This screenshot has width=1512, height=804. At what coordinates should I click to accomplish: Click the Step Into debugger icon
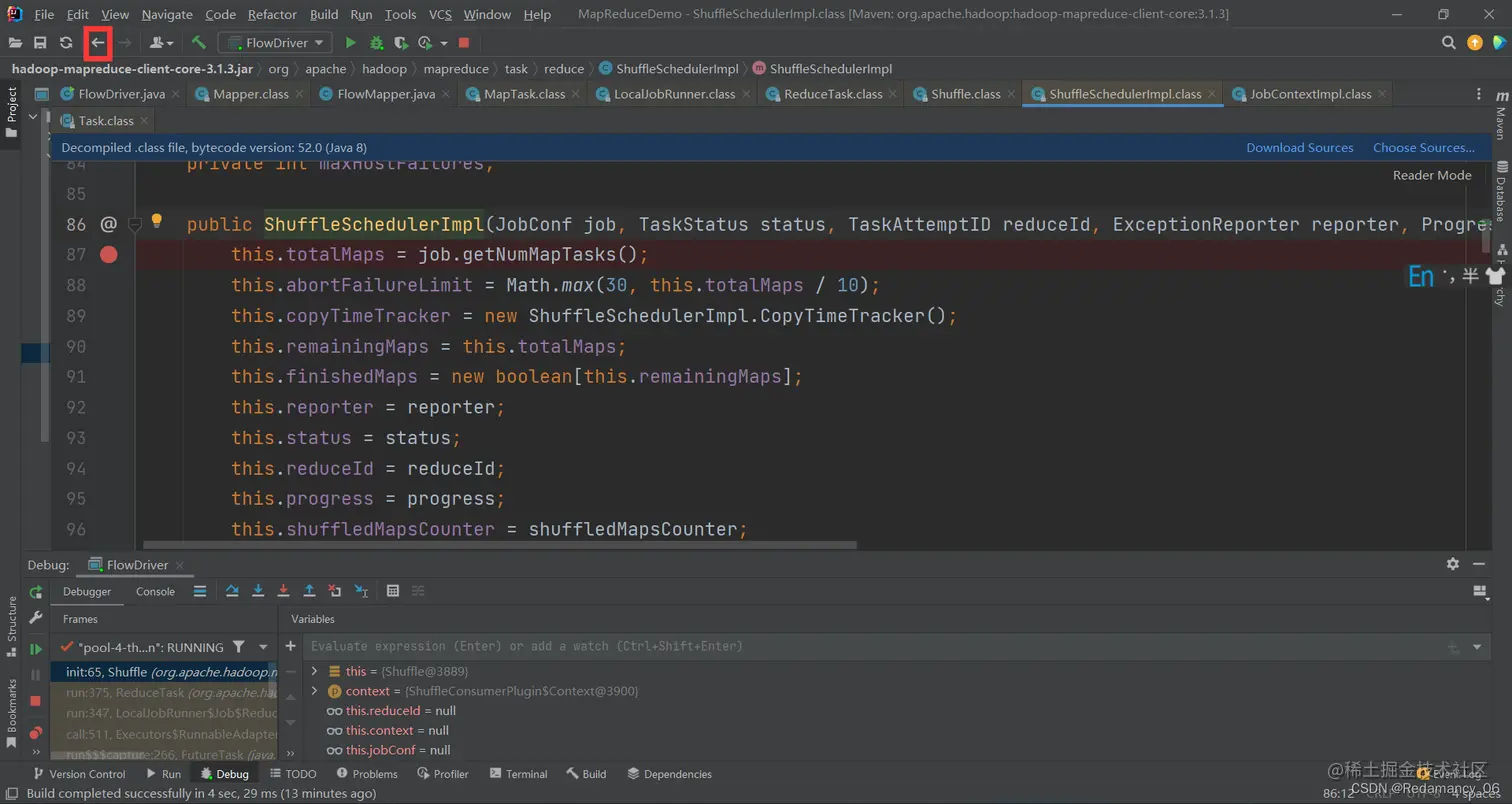pyautogui.click(x=258, y=591)
